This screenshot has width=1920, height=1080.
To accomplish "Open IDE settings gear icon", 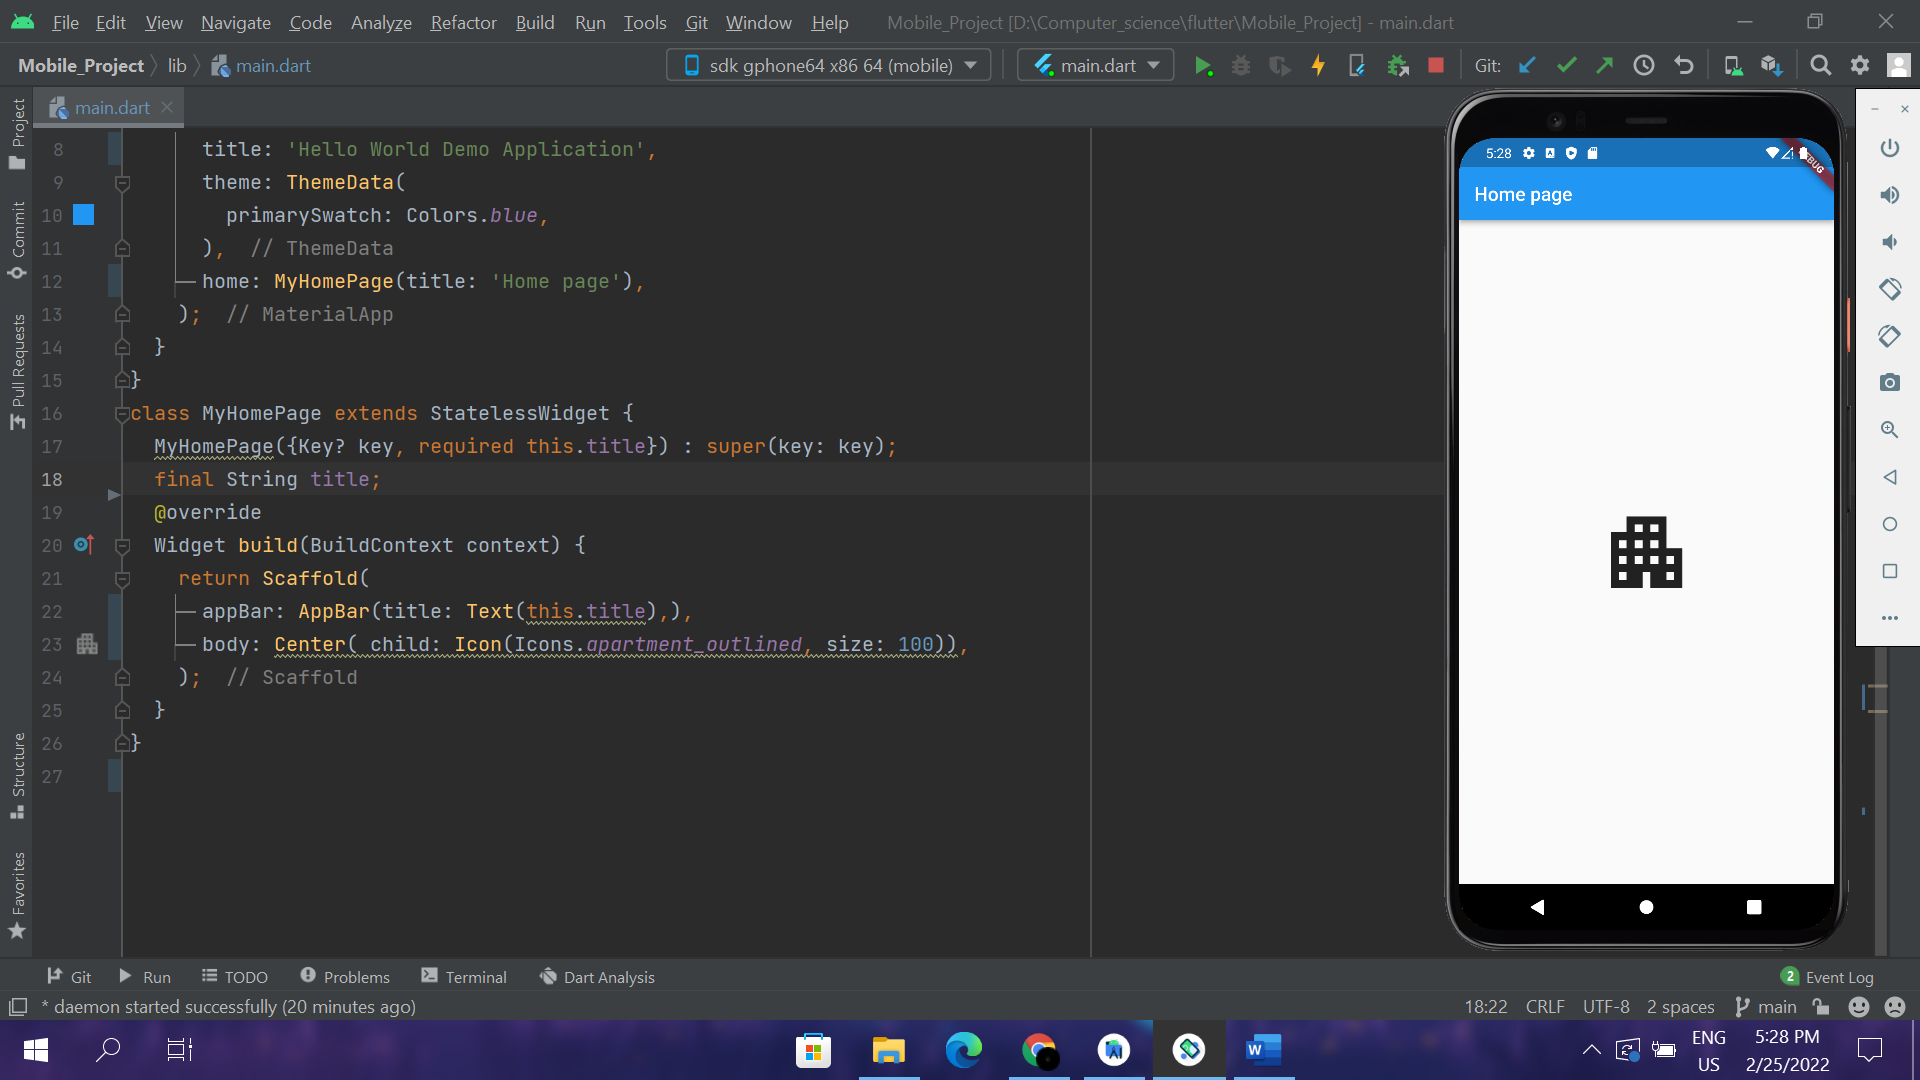I will click(1860, 66).
